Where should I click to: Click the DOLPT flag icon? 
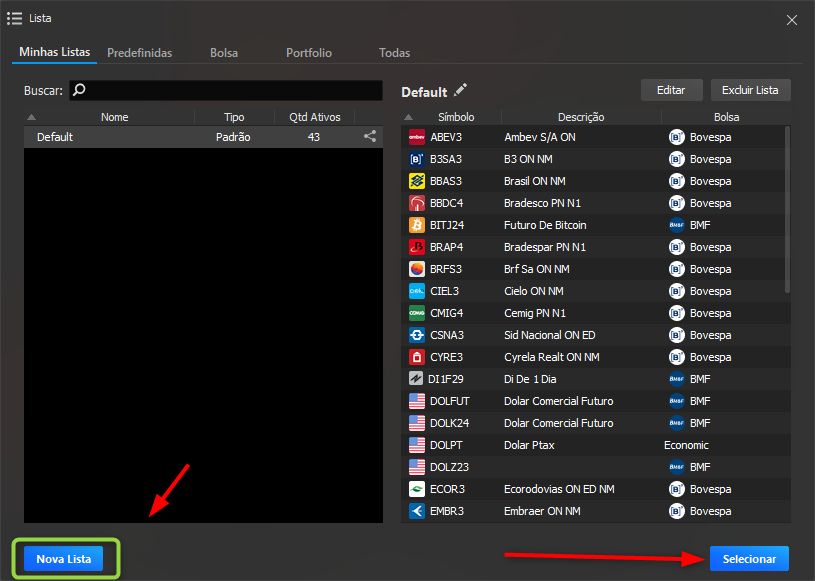point(417,445)
